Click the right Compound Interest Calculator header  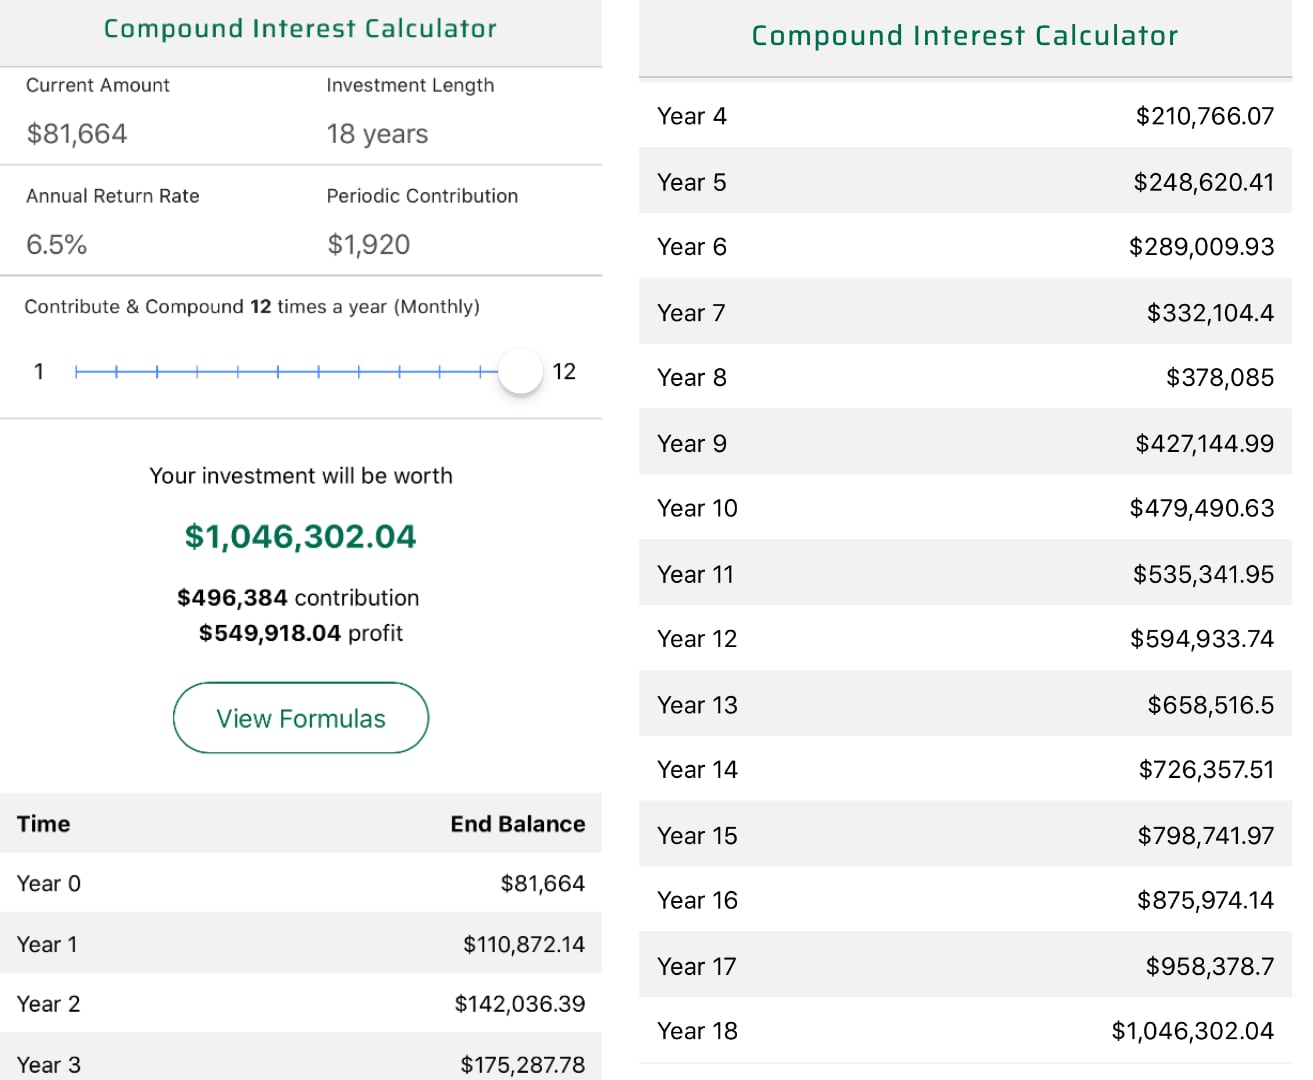965,36
